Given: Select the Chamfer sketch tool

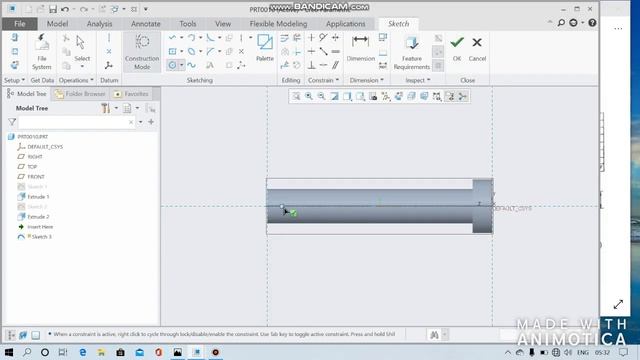Looking at the screenshot, I should click(x=210, y=51).
